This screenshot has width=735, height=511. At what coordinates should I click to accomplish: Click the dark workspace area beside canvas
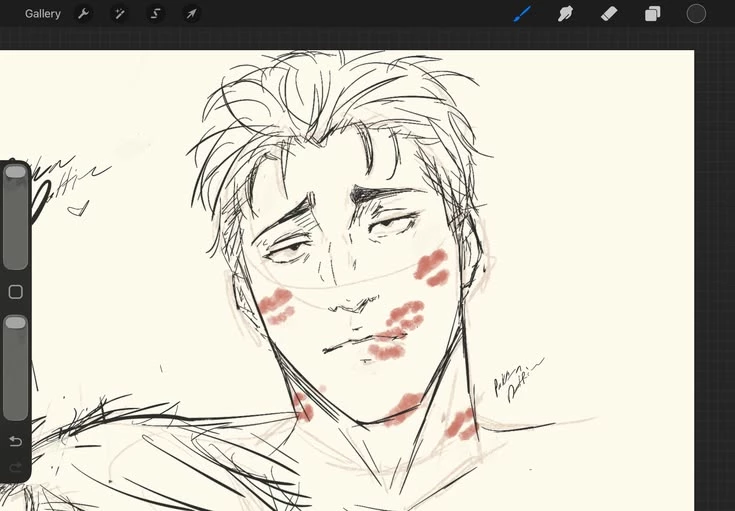[714, 272]
